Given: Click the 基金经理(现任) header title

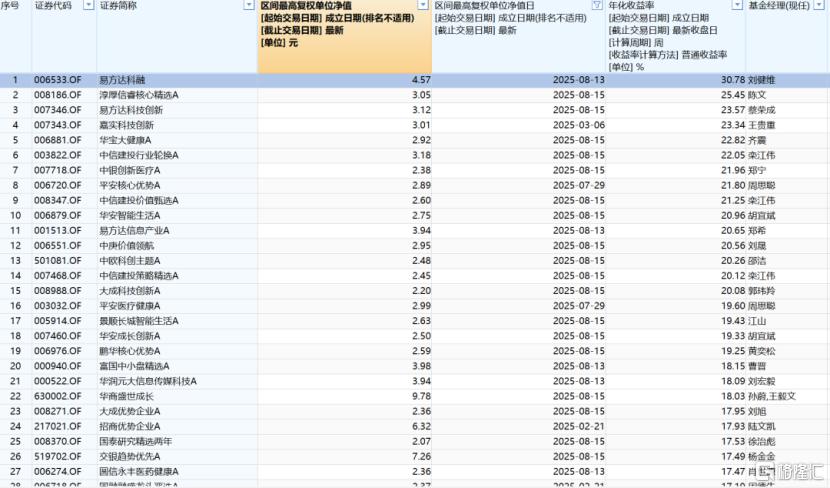Looking at the screenshot, I should tap(779, 5).
